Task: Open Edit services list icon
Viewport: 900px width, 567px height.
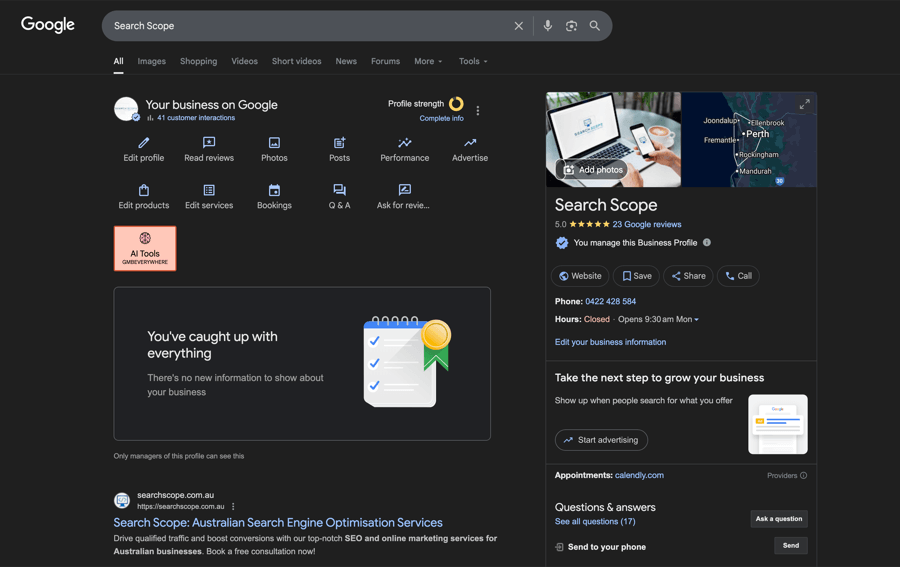Action: pyautogui.click(x=209, y=190)
